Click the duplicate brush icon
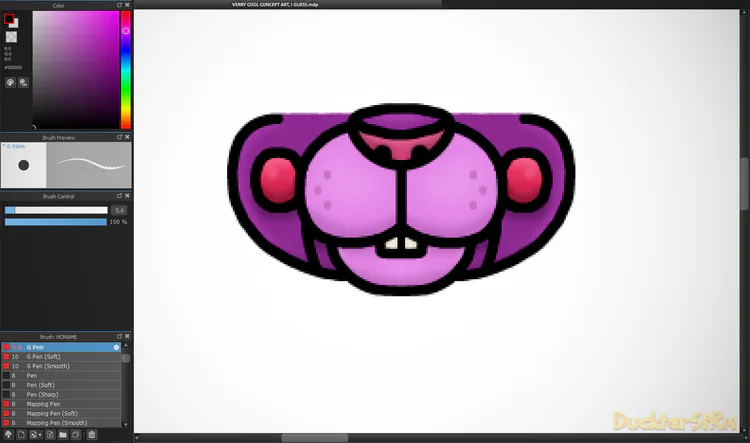The width and height of the screenshot is (750, 443). (x=76, y=434)
